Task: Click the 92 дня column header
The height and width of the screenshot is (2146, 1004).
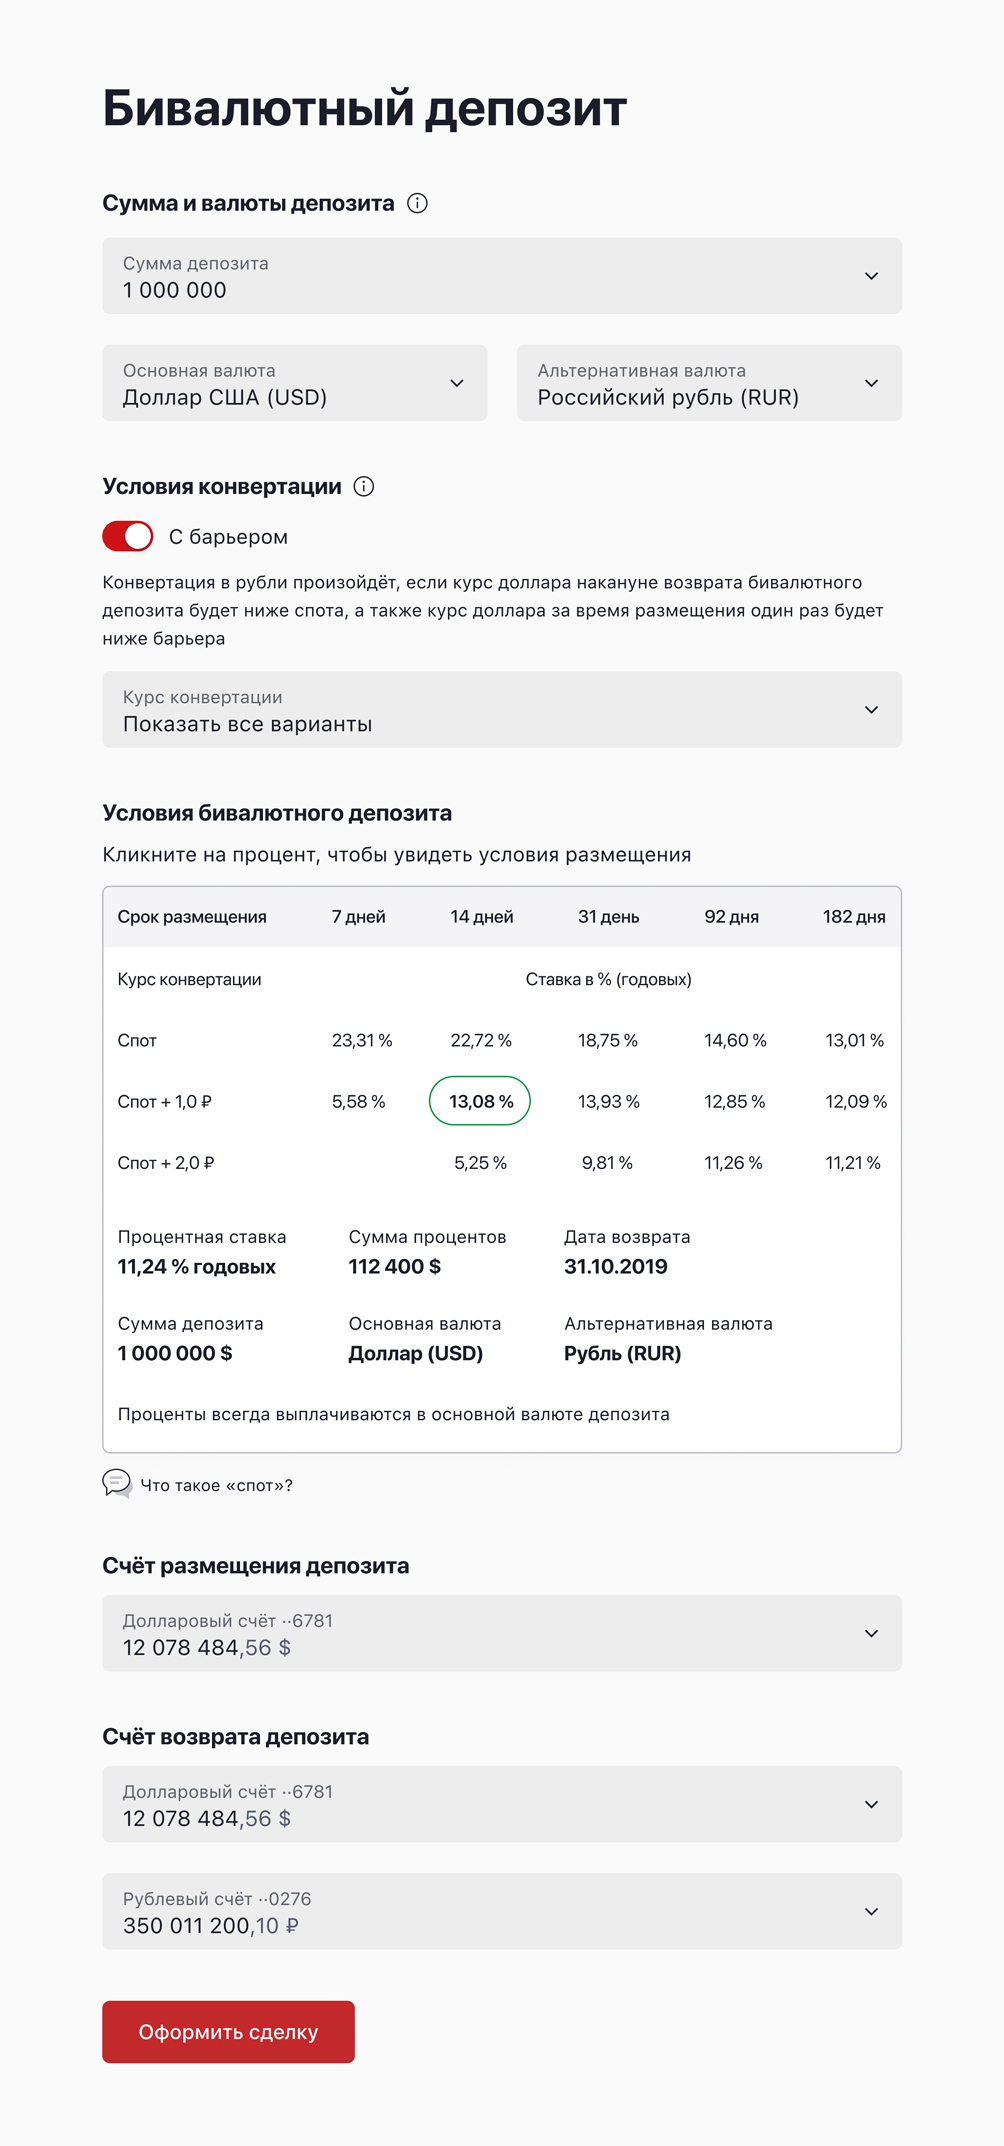Action: (x=731, y=917)
